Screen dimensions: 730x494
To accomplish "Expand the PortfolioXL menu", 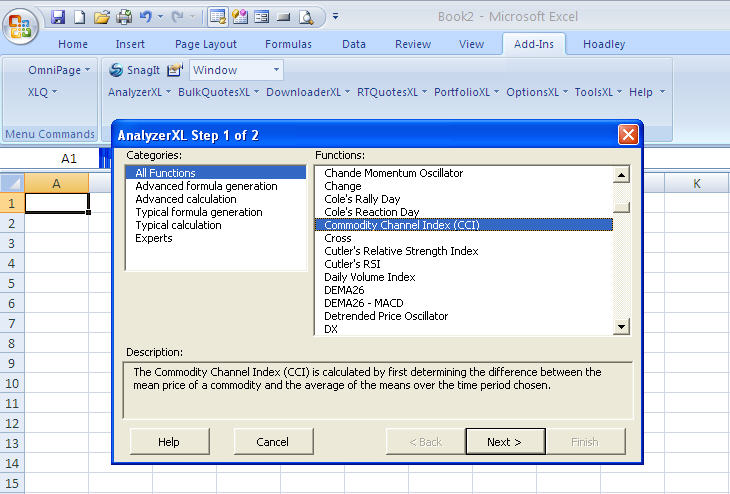I will (466, 92).
